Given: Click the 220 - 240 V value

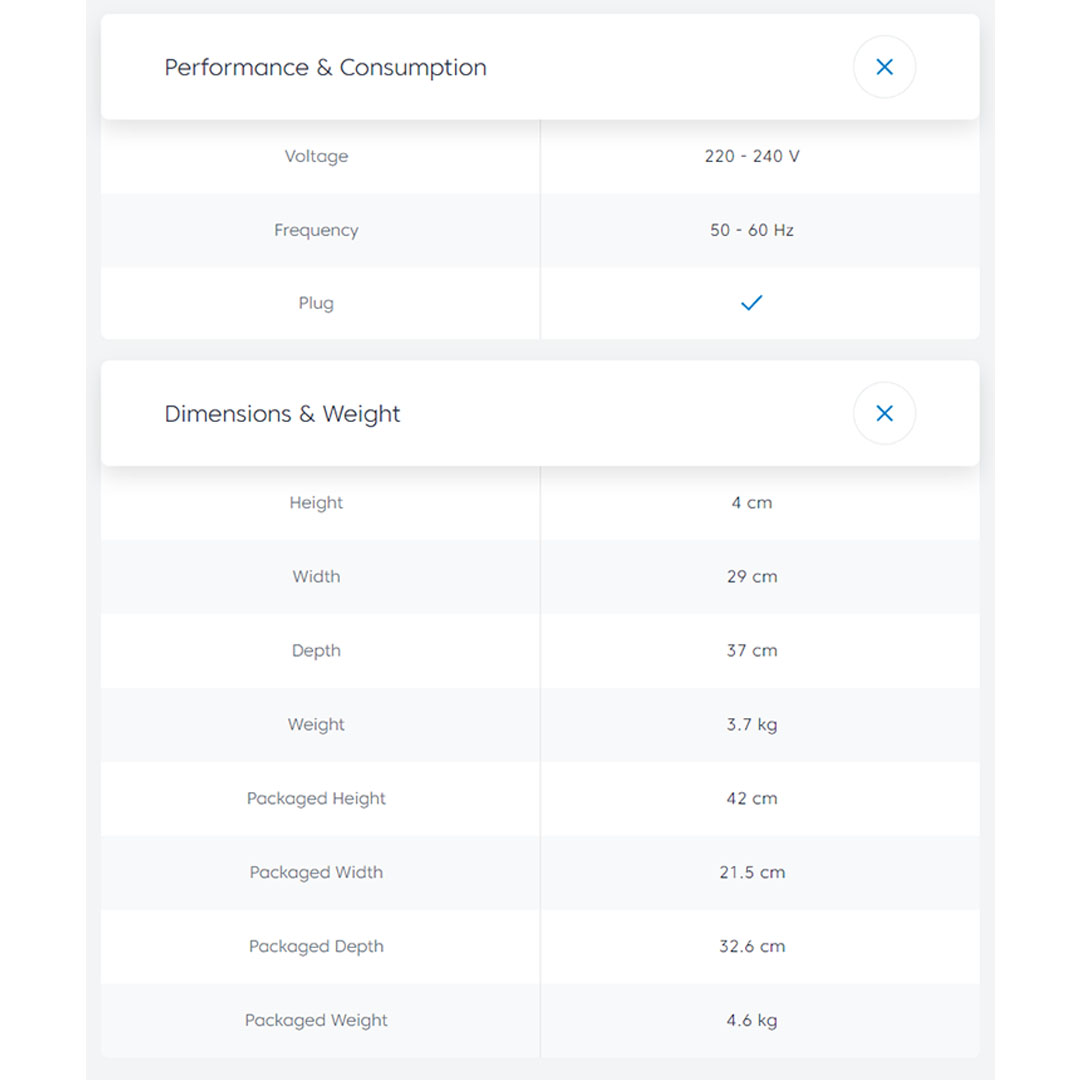Looking at the screenshot, I should pyautogui.click(x=751, y=156).
